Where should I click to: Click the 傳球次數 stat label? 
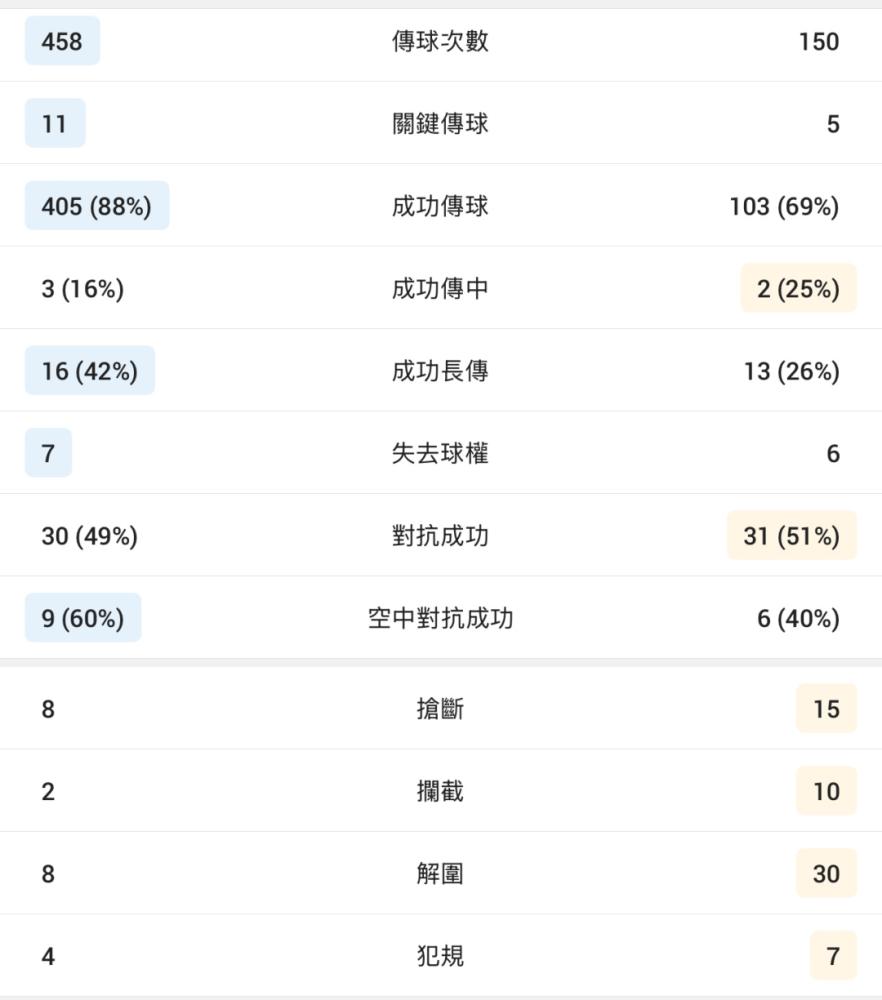click(x=440, y=41)
